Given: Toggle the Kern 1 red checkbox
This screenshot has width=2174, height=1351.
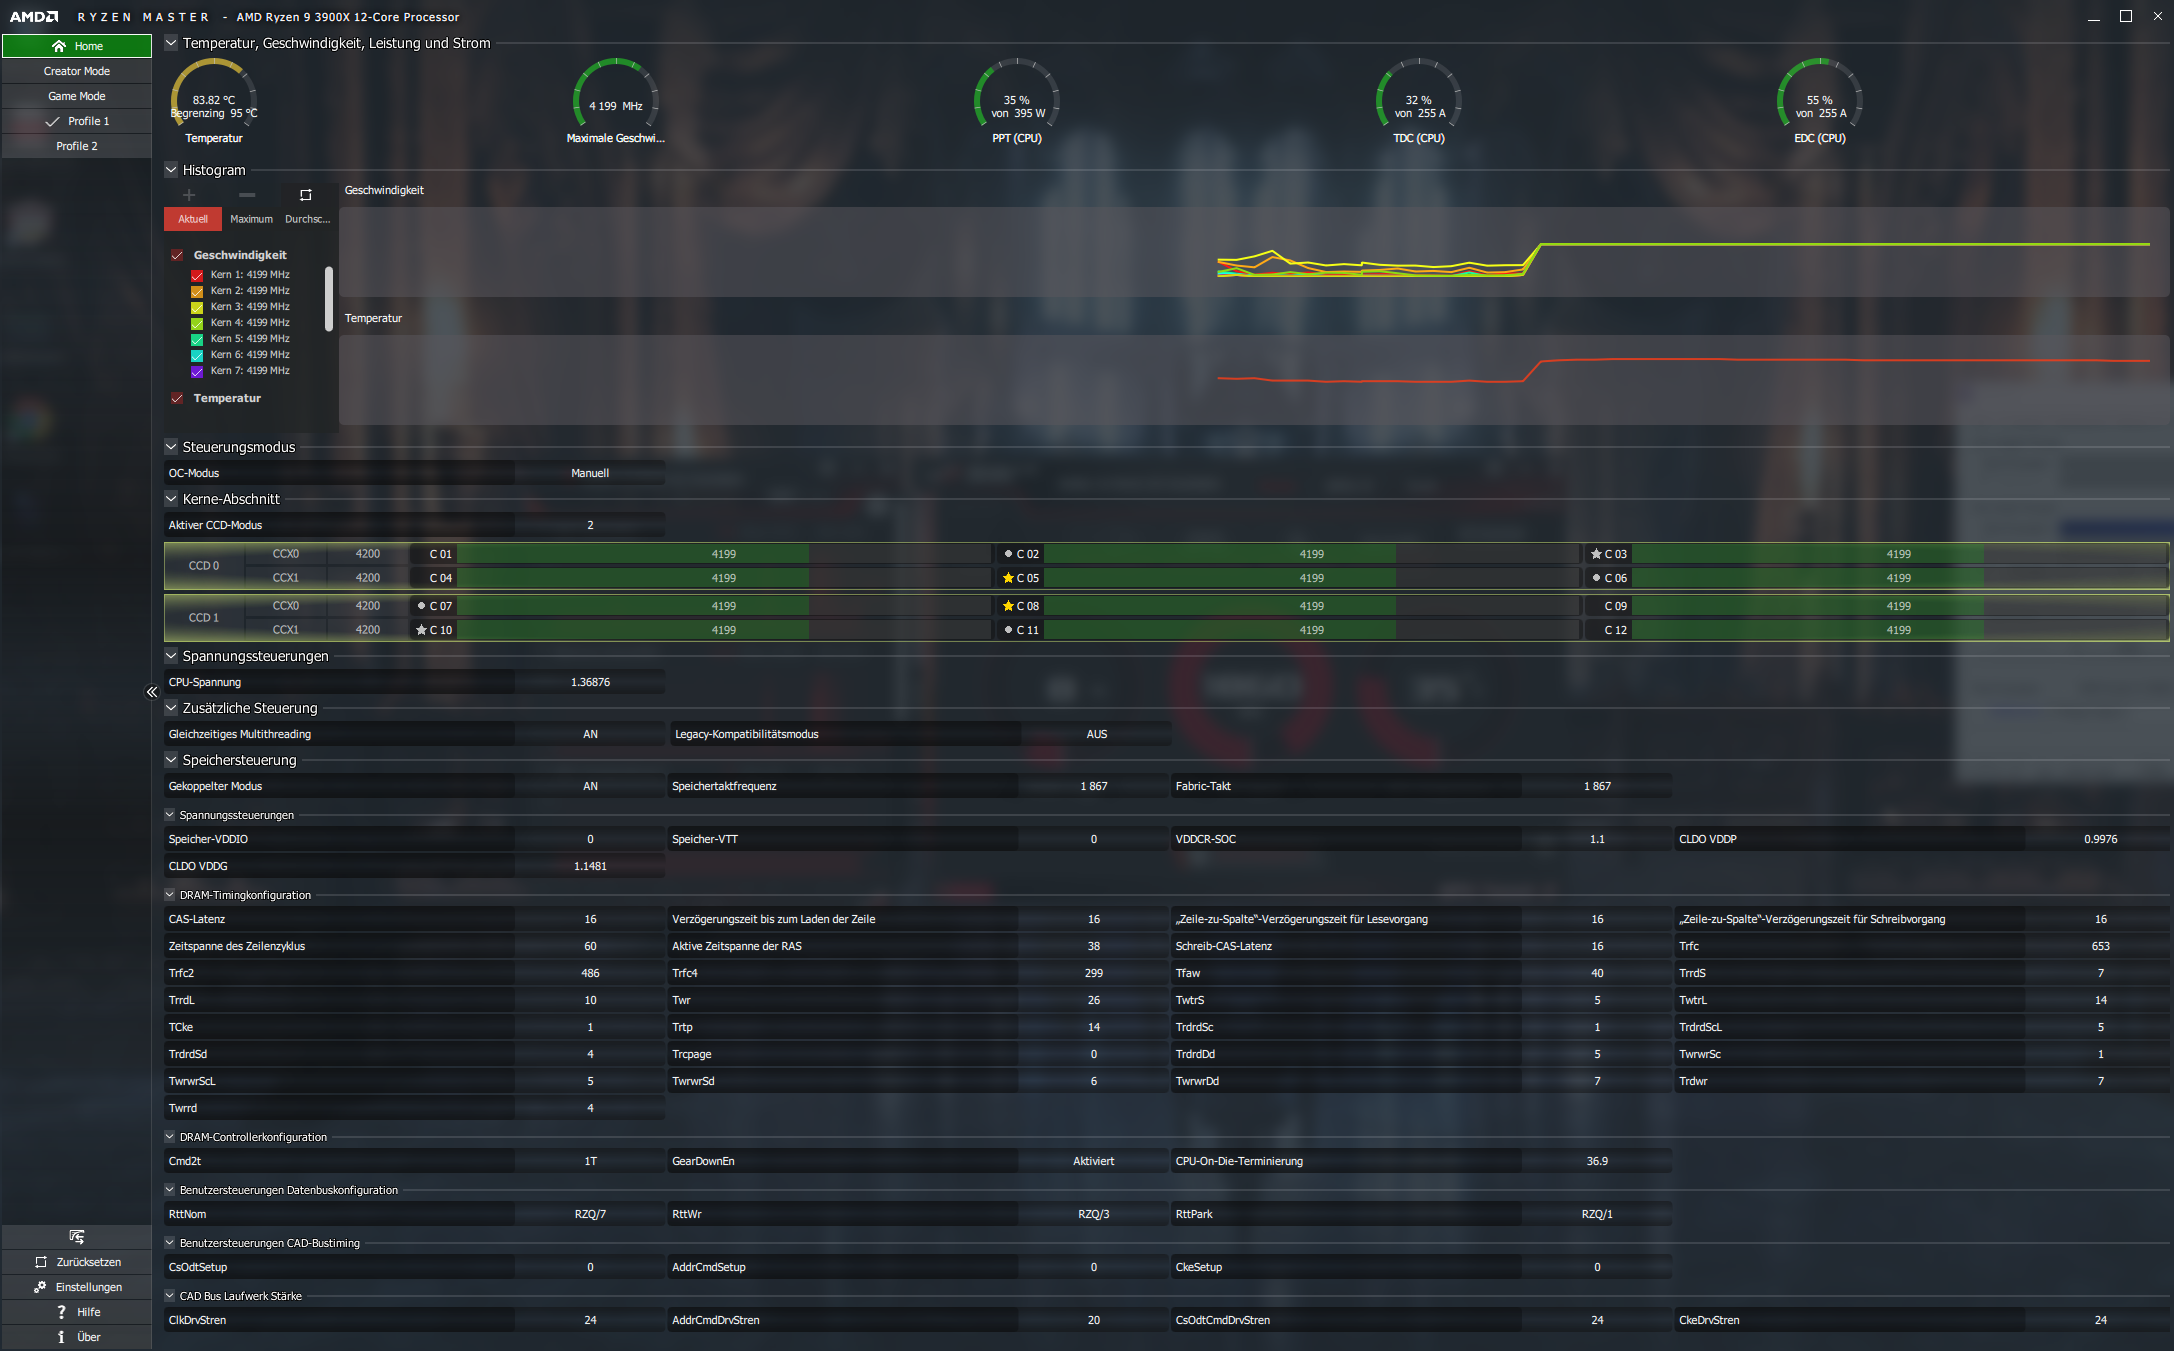Looking at the screenshot, I should [197, 275].
